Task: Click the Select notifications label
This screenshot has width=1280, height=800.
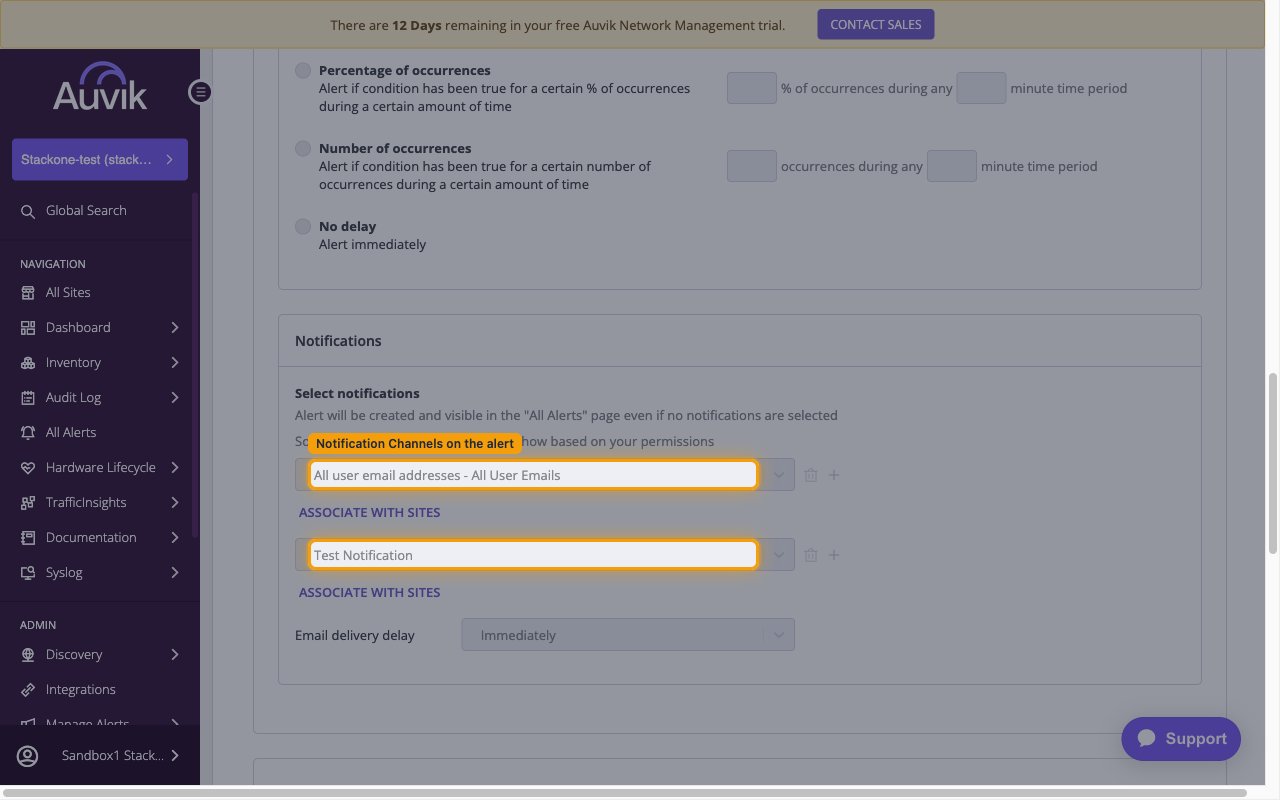Action: tap(357, 394)
